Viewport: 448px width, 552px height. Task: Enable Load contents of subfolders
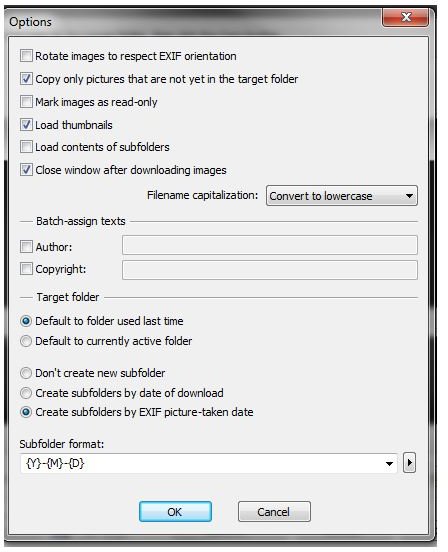coord(26,147)
